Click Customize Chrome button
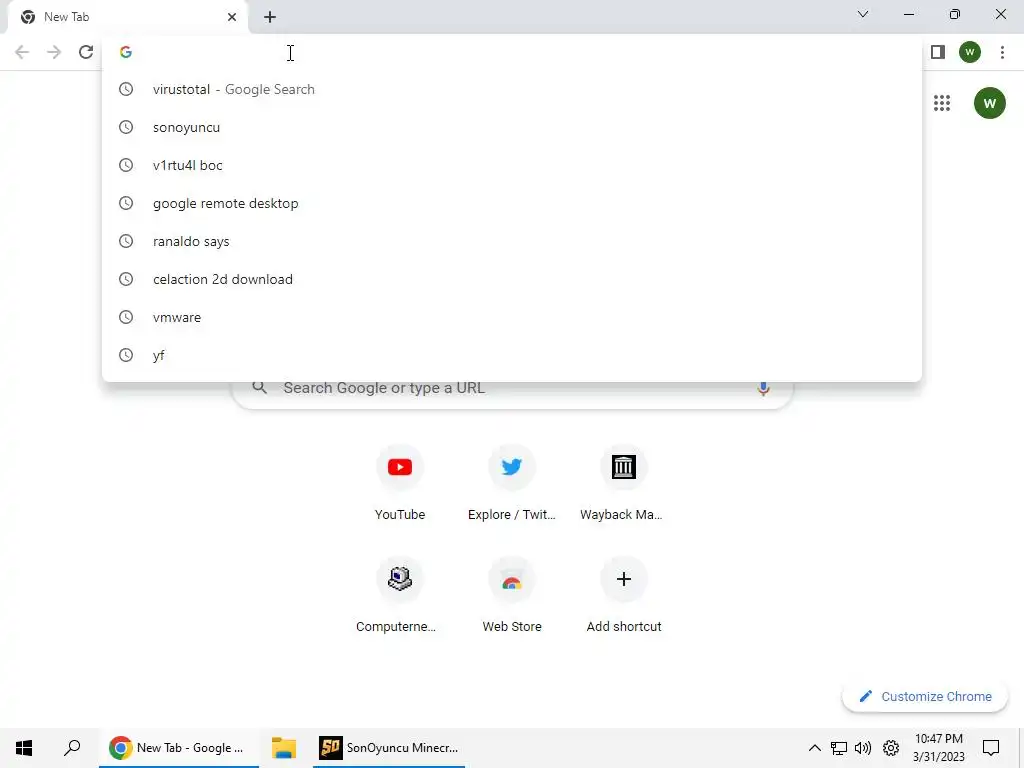Viewport: 1024px width, 768px height. tap(925, 696)
